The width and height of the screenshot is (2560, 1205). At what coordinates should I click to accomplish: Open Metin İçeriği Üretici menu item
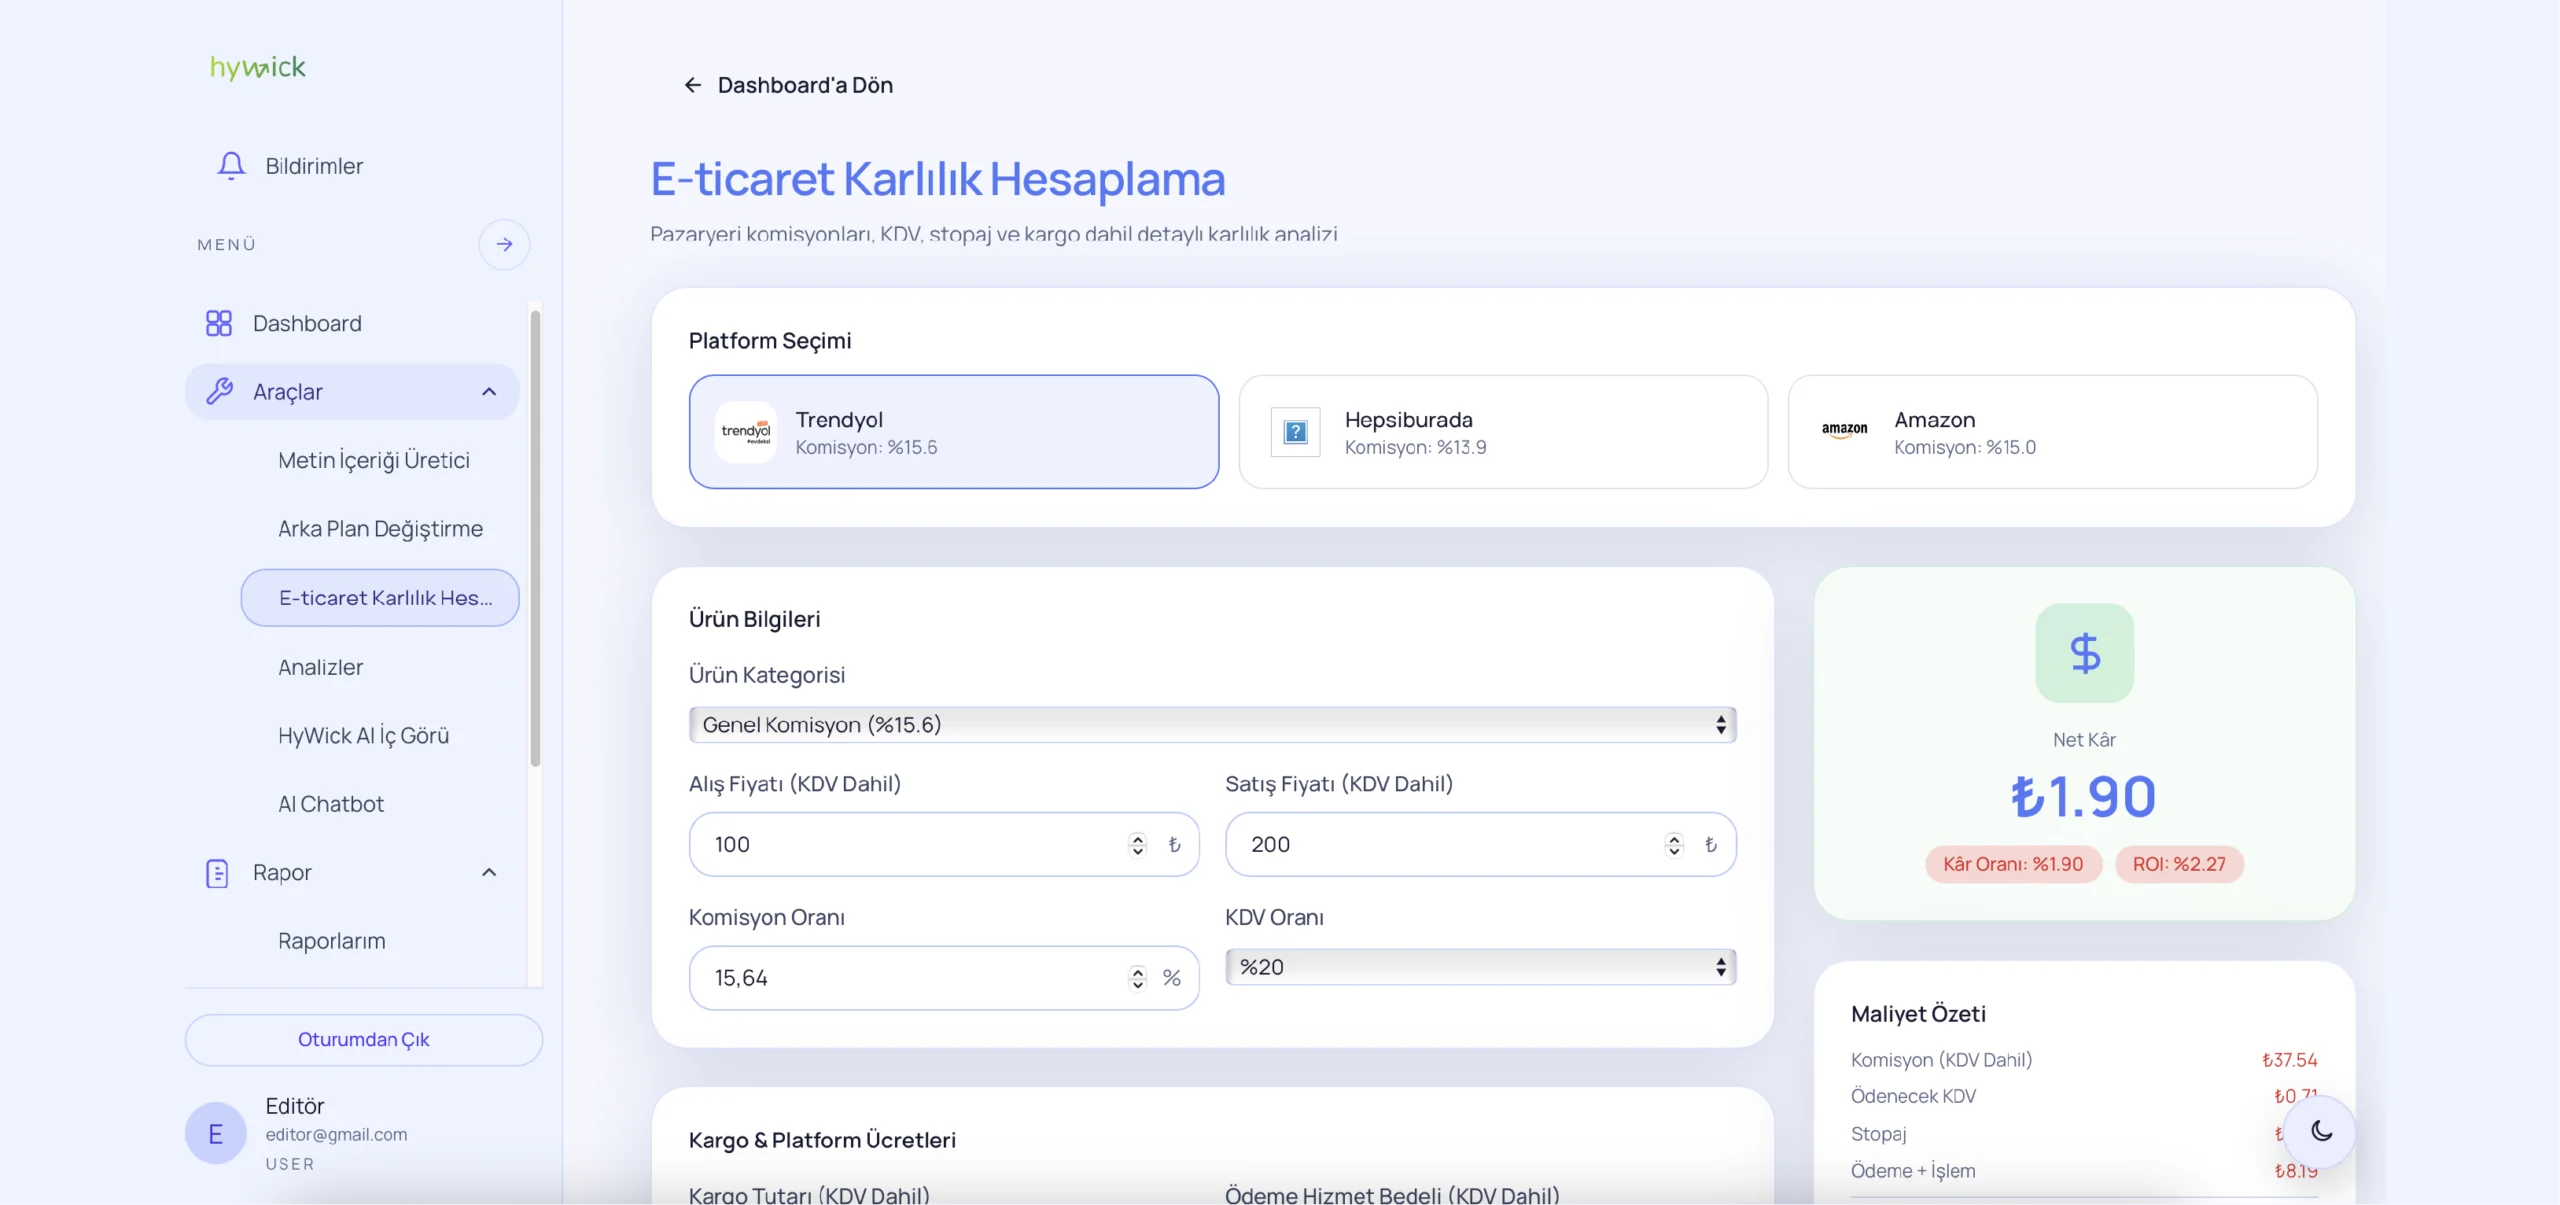[x=373, y=460]
